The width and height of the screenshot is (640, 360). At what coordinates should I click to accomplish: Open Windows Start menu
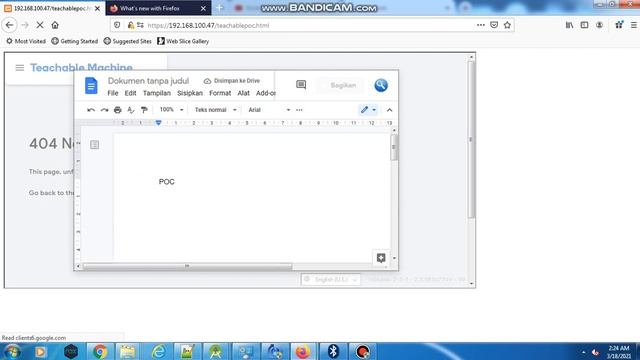click(x=12, y=351)
